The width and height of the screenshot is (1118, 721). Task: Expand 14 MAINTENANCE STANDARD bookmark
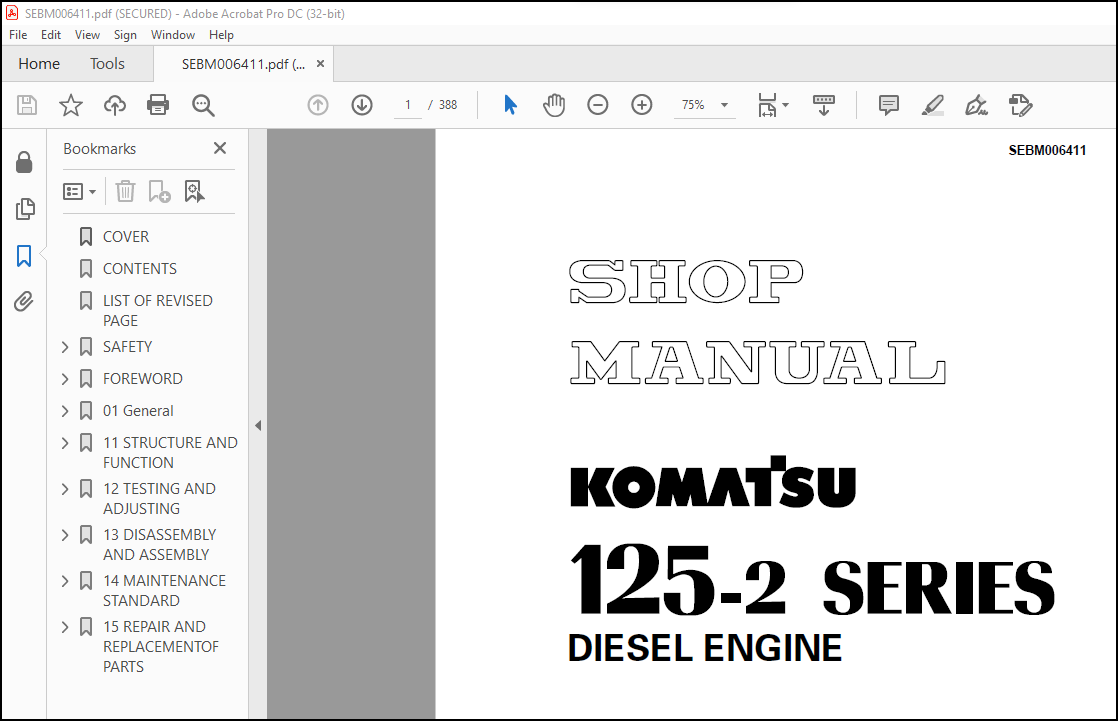click(x=65, y=581)
